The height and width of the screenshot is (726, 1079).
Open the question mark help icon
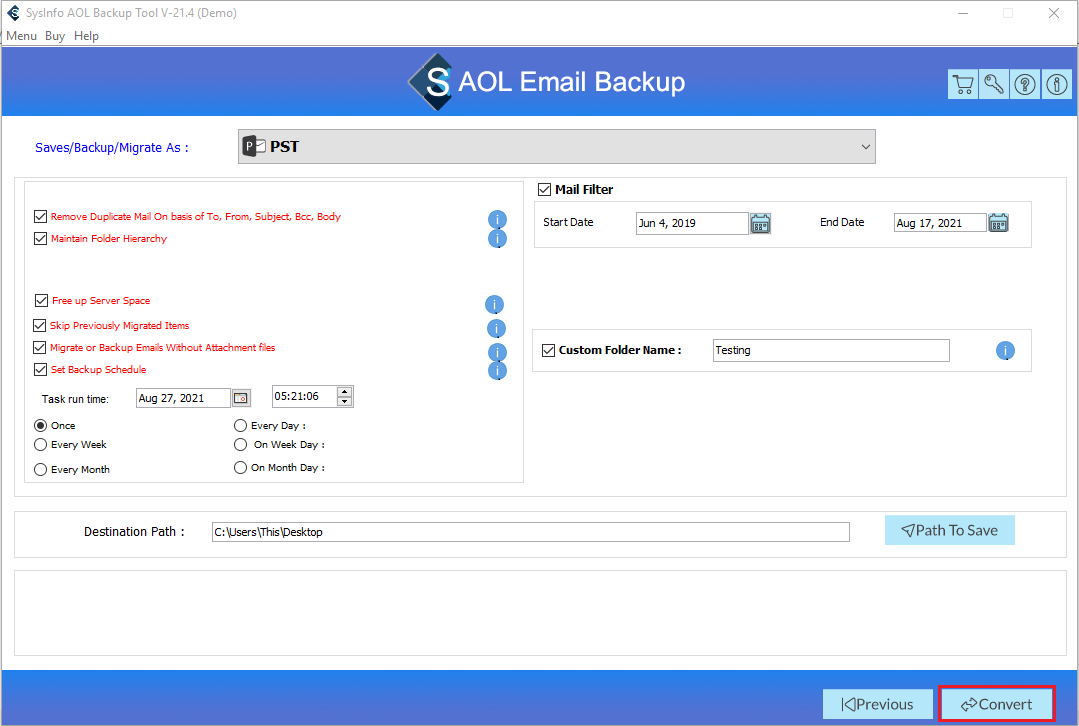click(x=1025, y=85)
